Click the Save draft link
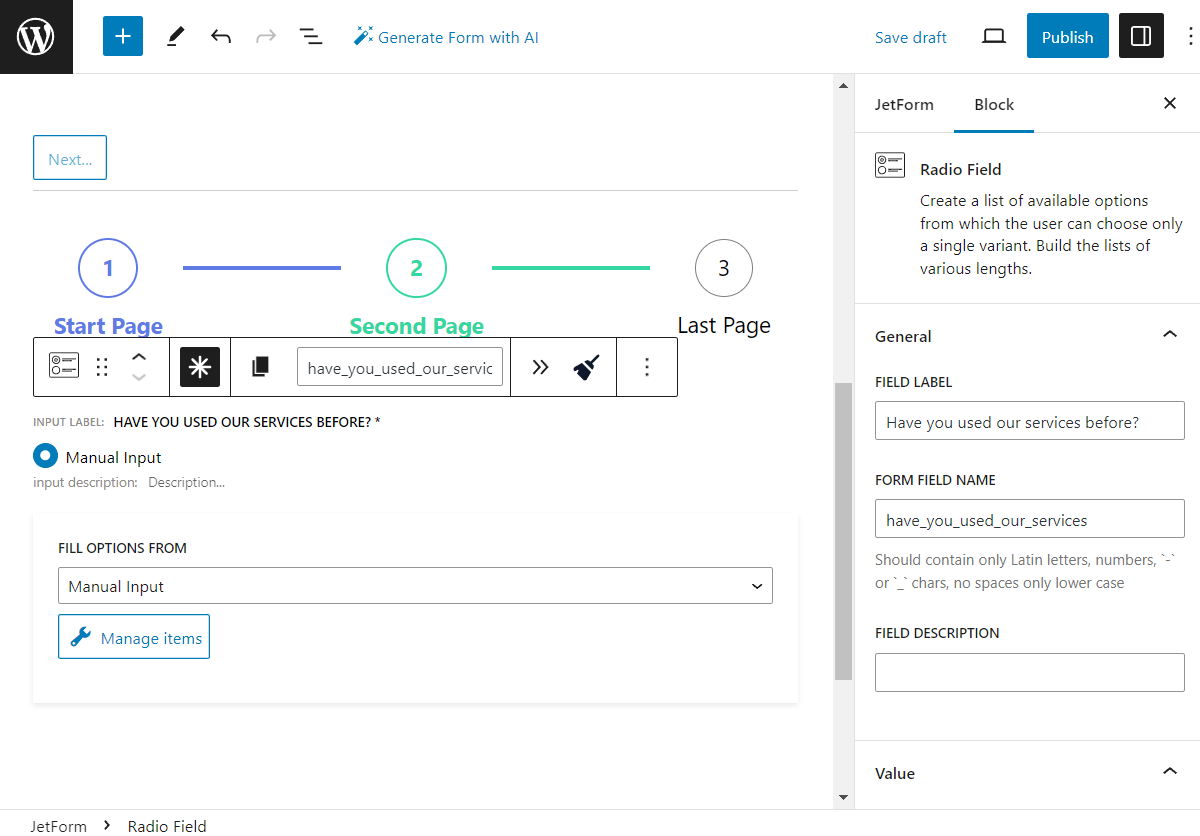Screen dimensions: 1200x836 (x=910, y=36)
